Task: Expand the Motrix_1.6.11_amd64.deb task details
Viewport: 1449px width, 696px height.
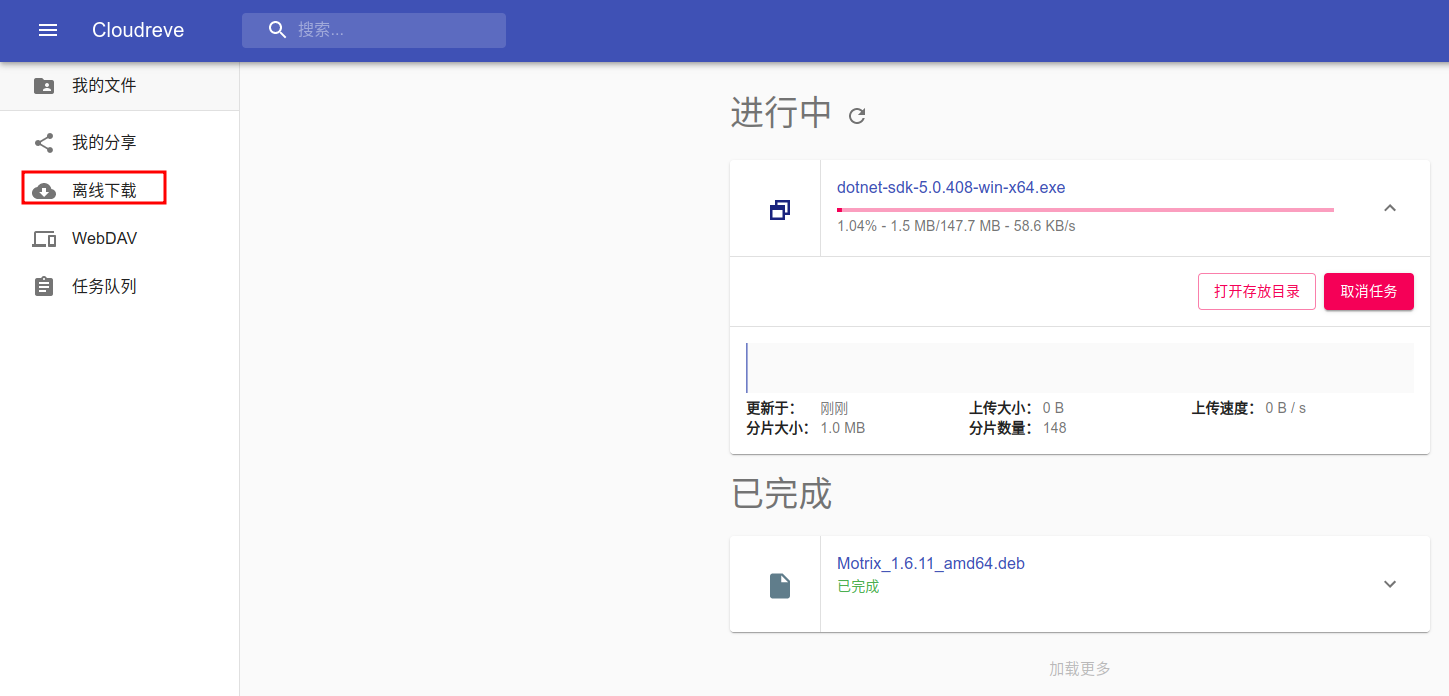Action: click(1389, 584)
